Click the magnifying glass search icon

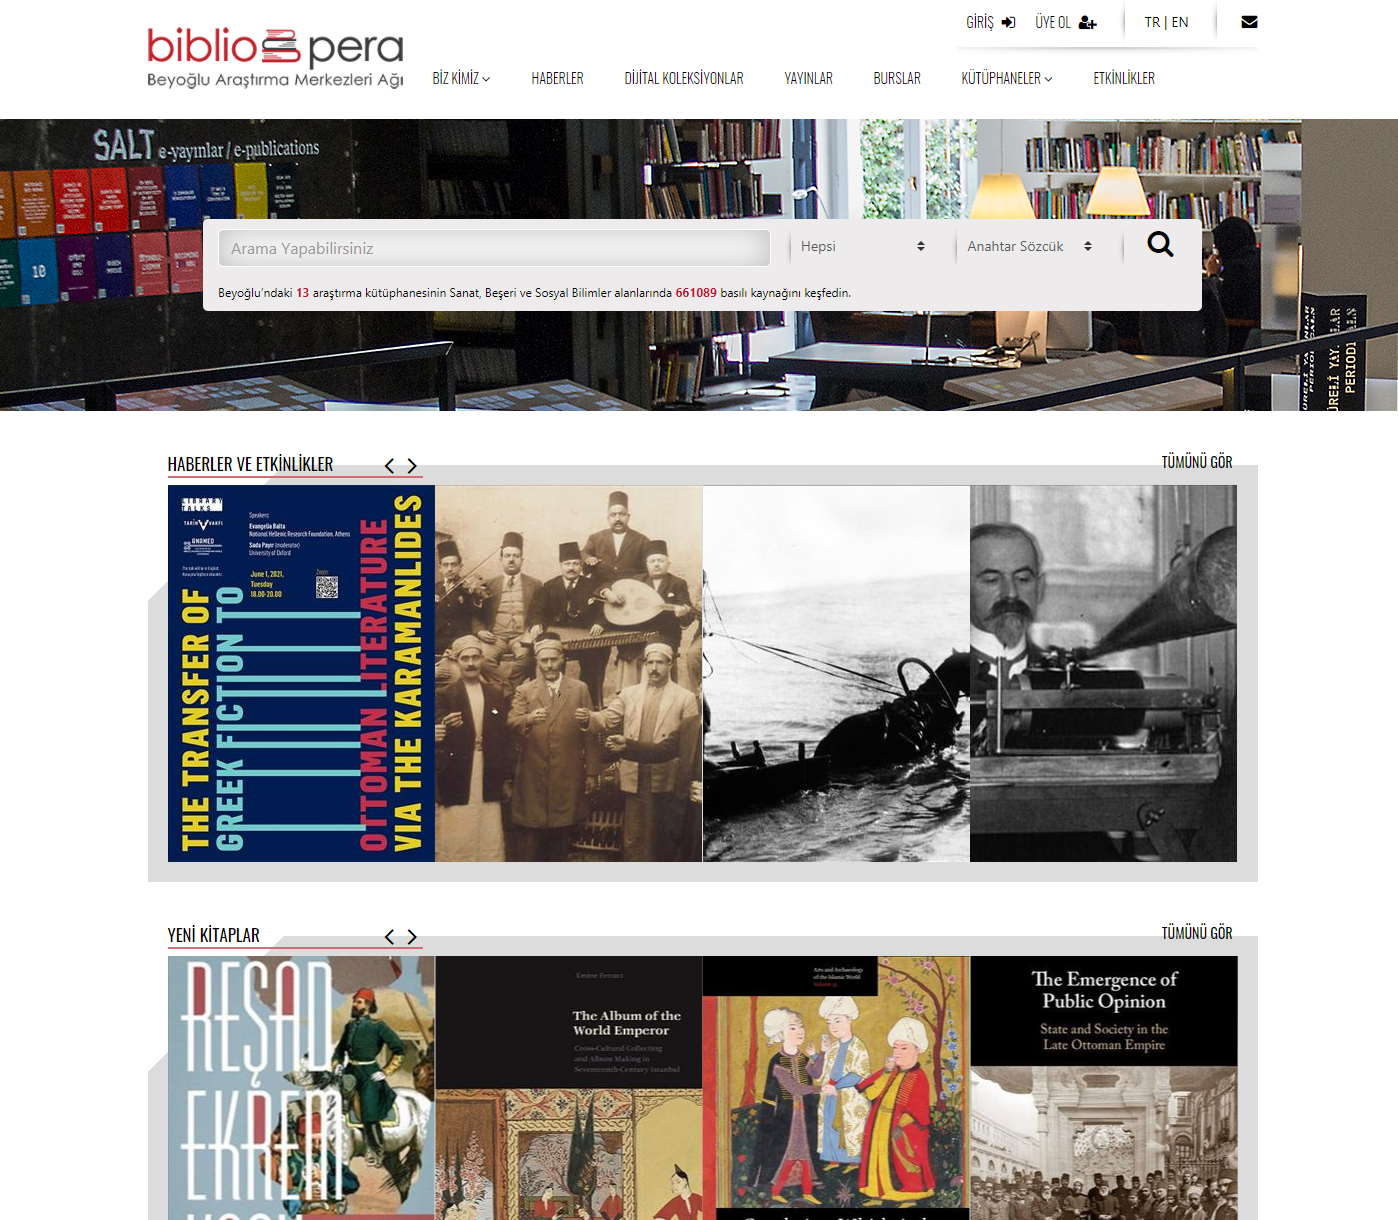(x=1160, y=244)
